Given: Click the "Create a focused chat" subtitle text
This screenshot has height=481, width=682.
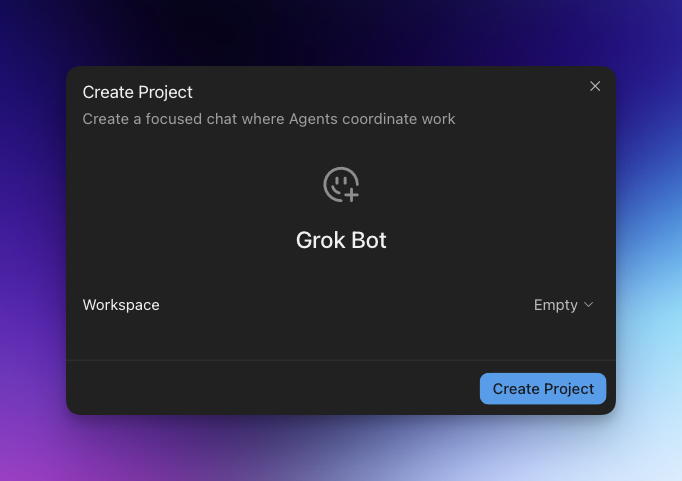Looking at the screenshot, I should (x=269, y=119).
